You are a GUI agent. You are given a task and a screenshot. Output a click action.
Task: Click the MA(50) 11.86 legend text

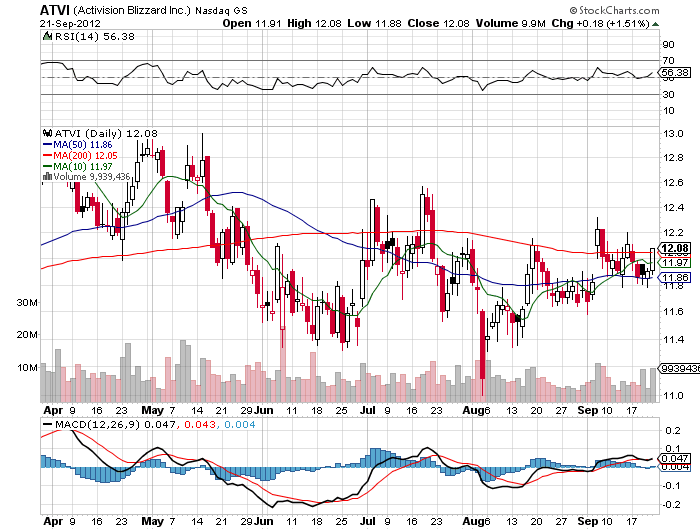point(83,145)
